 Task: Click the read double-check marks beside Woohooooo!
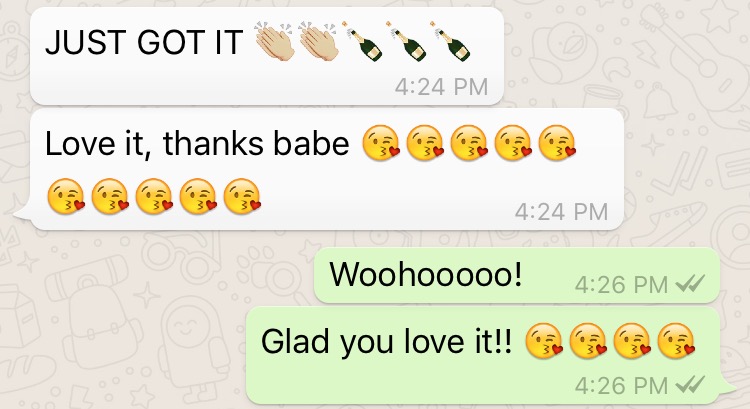(x=690, y=284)
